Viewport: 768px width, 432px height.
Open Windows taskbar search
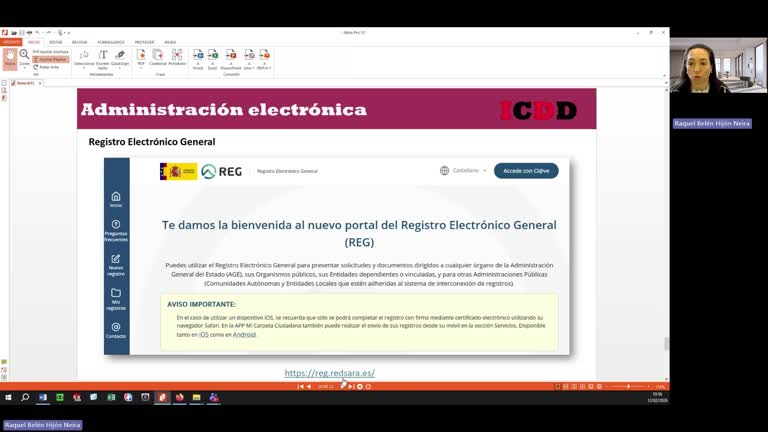25,397
